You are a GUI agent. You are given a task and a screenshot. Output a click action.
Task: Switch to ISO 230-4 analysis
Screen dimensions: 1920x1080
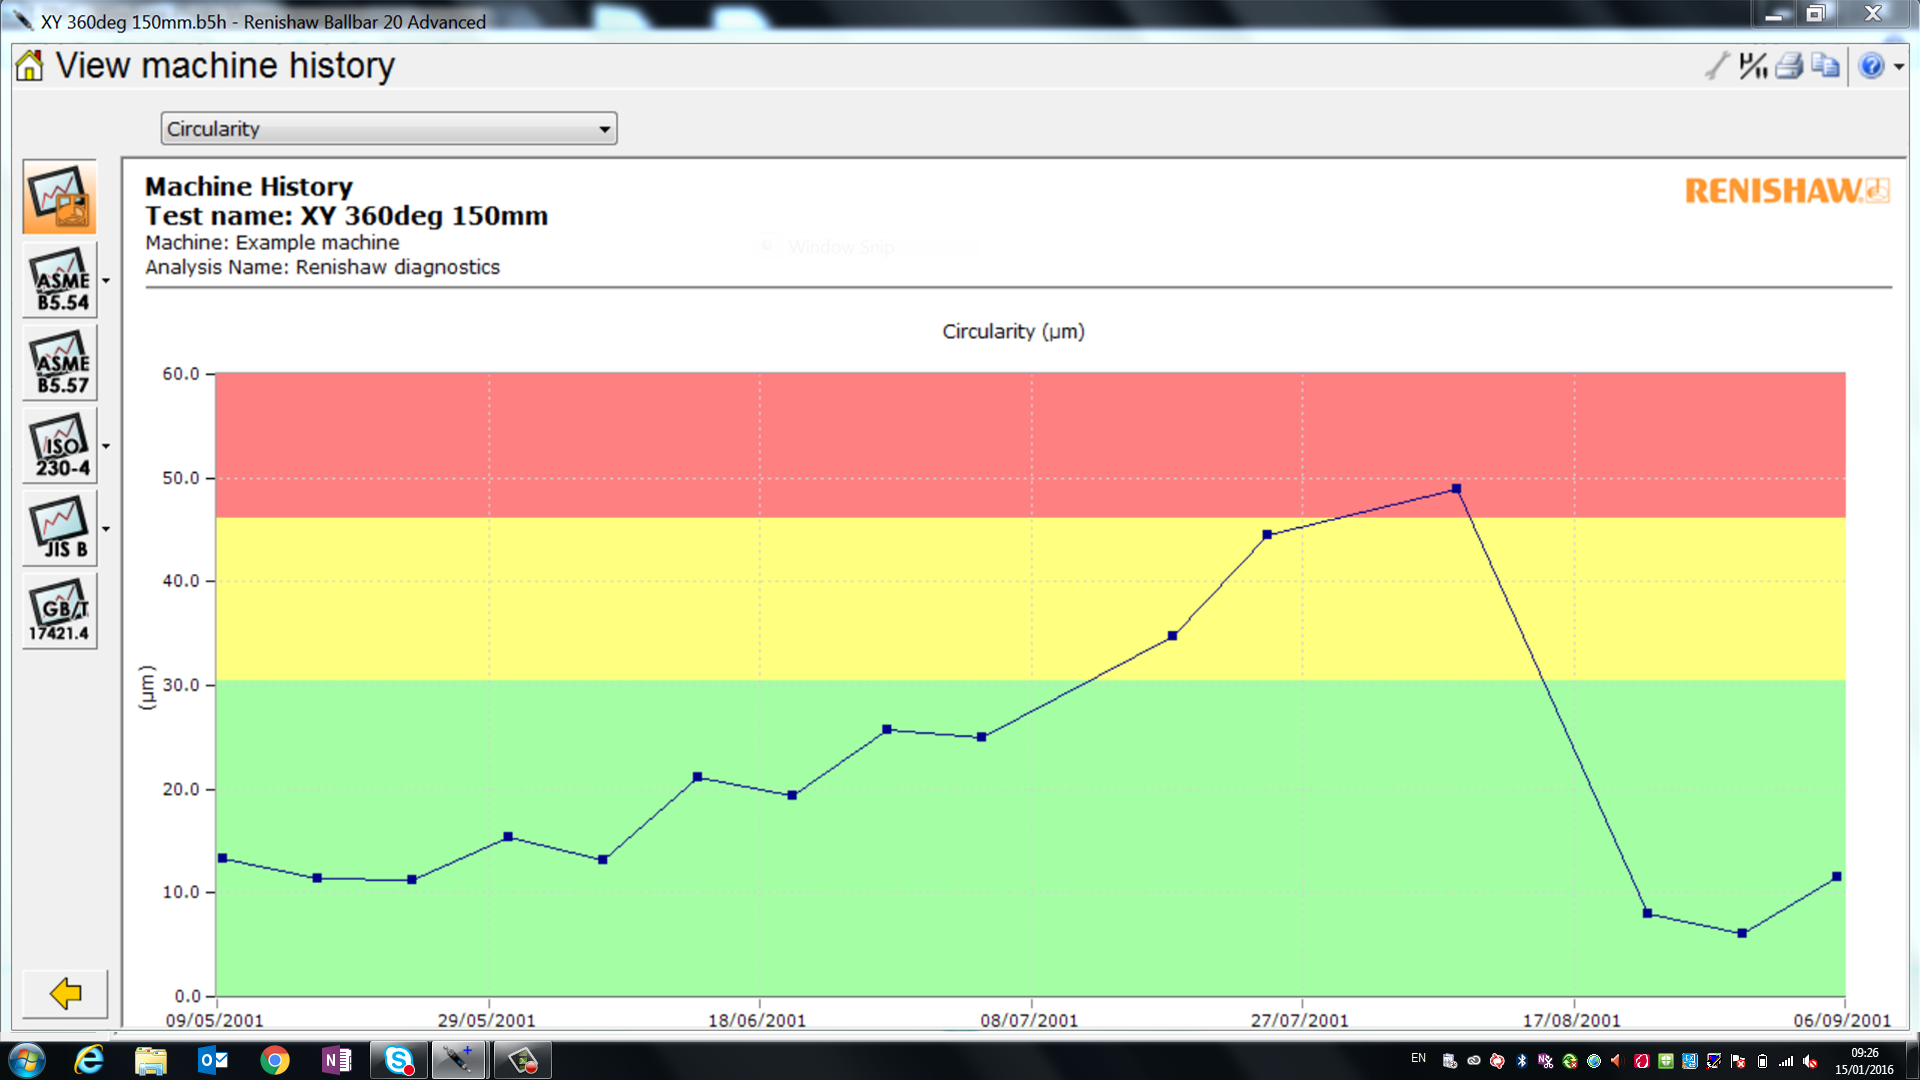point(60,447)
